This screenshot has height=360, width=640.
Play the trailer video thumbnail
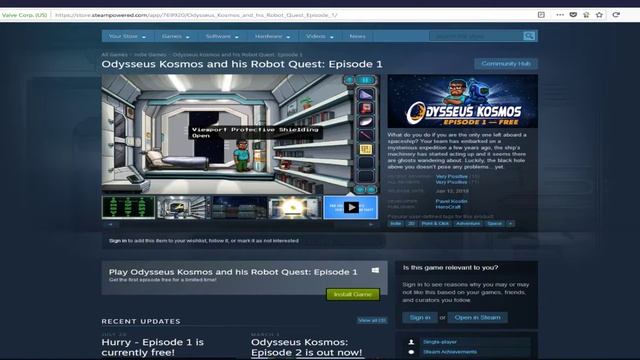coord(351,207)
